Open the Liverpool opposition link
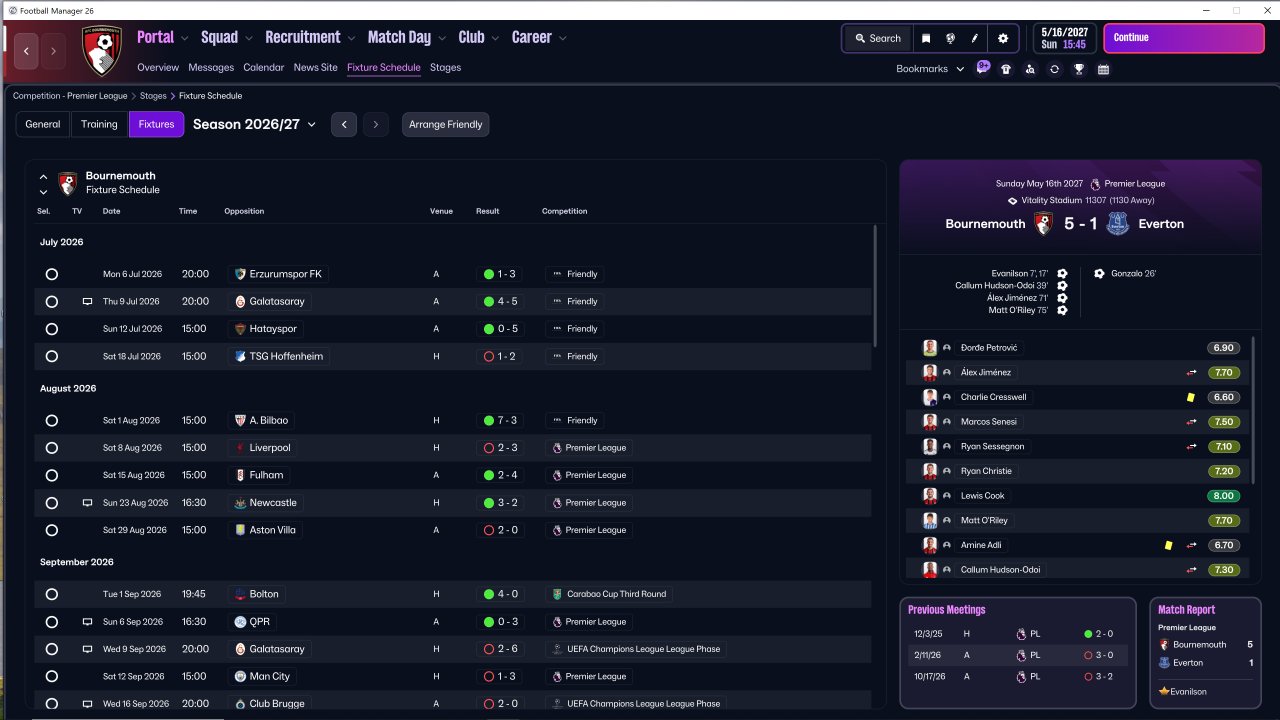This screenshot has height=720, width=1280. tap(262, 448)
